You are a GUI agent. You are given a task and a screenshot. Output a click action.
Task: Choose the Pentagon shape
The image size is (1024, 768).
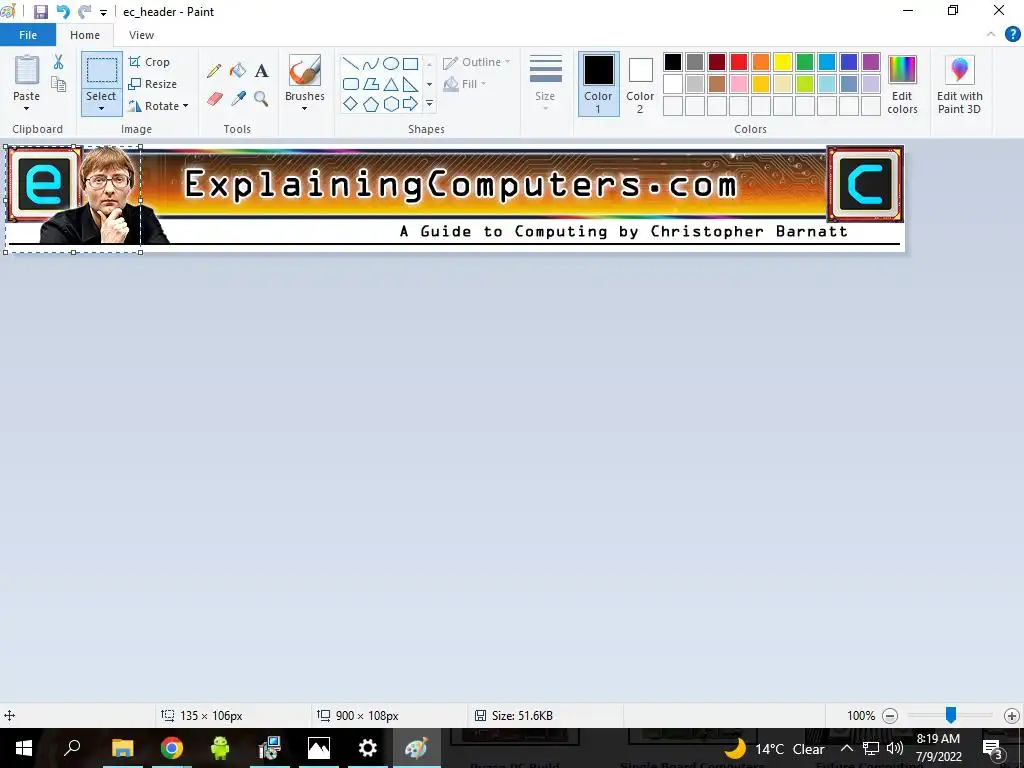click(370, 104)
